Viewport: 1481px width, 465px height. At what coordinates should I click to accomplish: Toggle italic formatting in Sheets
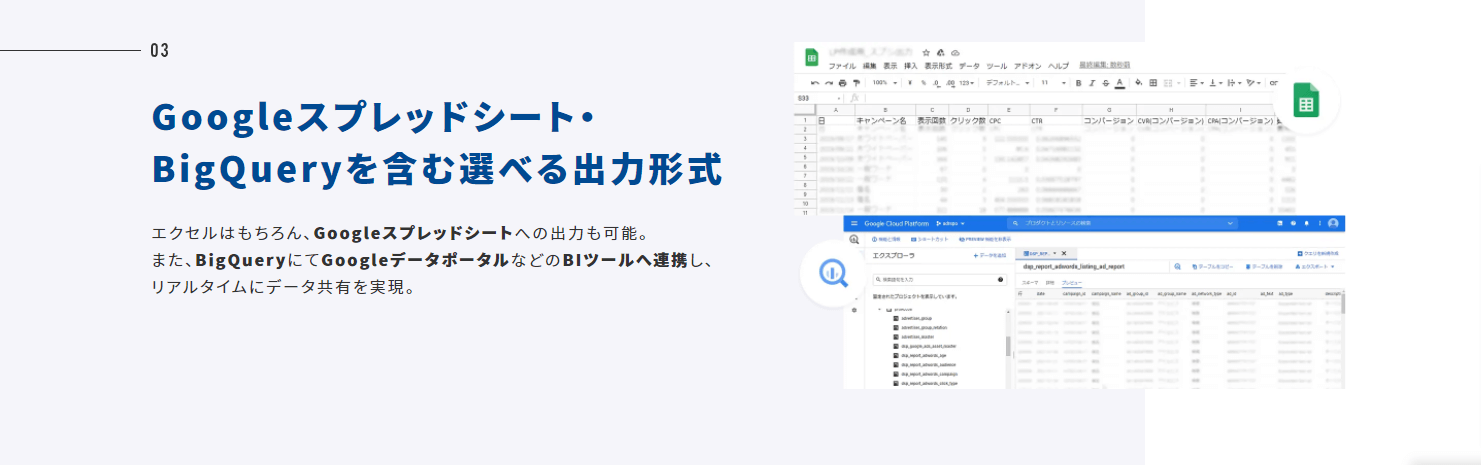pos(1092,83)
